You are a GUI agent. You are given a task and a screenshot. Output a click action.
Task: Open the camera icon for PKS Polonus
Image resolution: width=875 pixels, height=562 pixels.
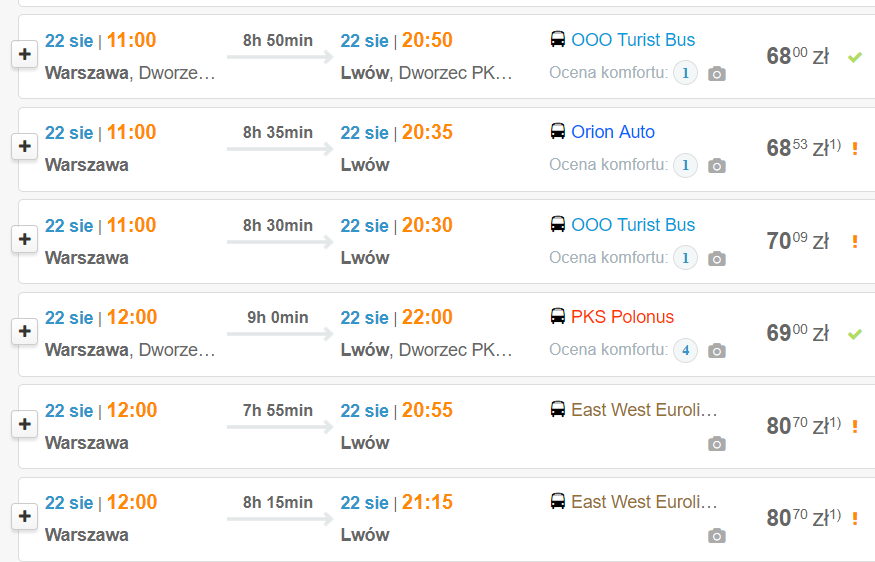click(716, 351)
